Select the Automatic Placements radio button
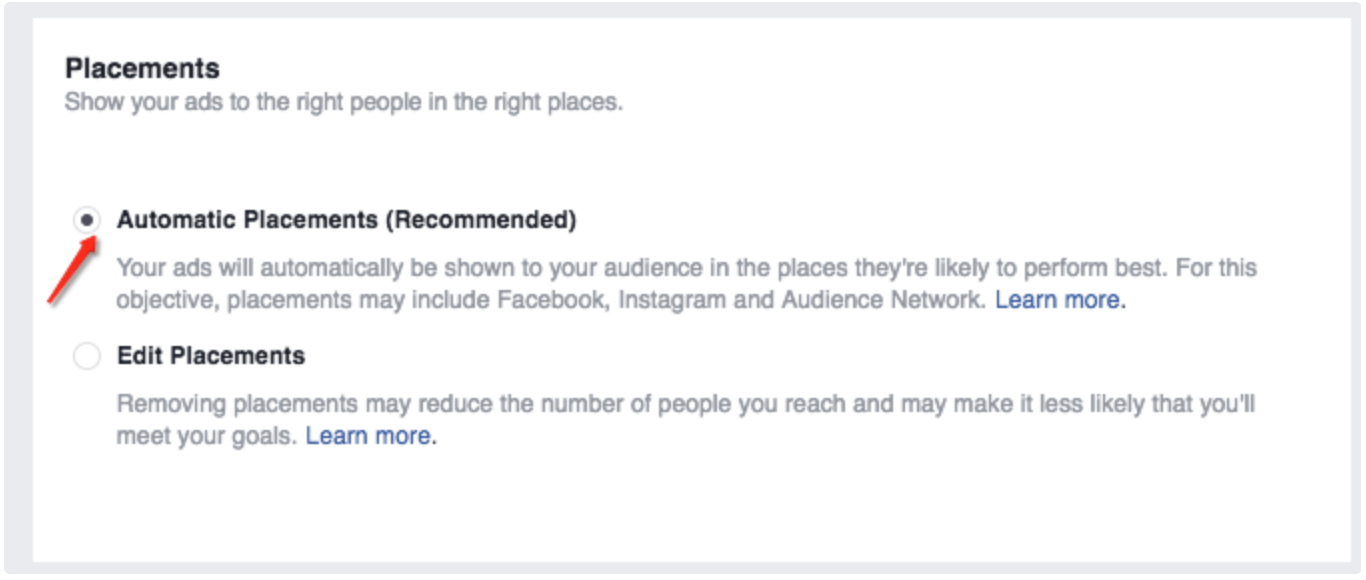1366x580 pixels. point(87,220)
